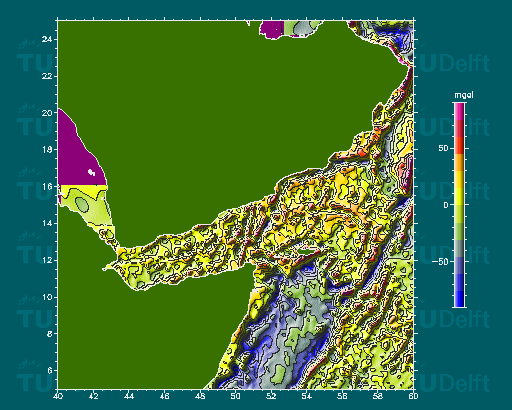Click the small purple patch at map's top edge
Screen dimensions: 512x410
[271, 29]
